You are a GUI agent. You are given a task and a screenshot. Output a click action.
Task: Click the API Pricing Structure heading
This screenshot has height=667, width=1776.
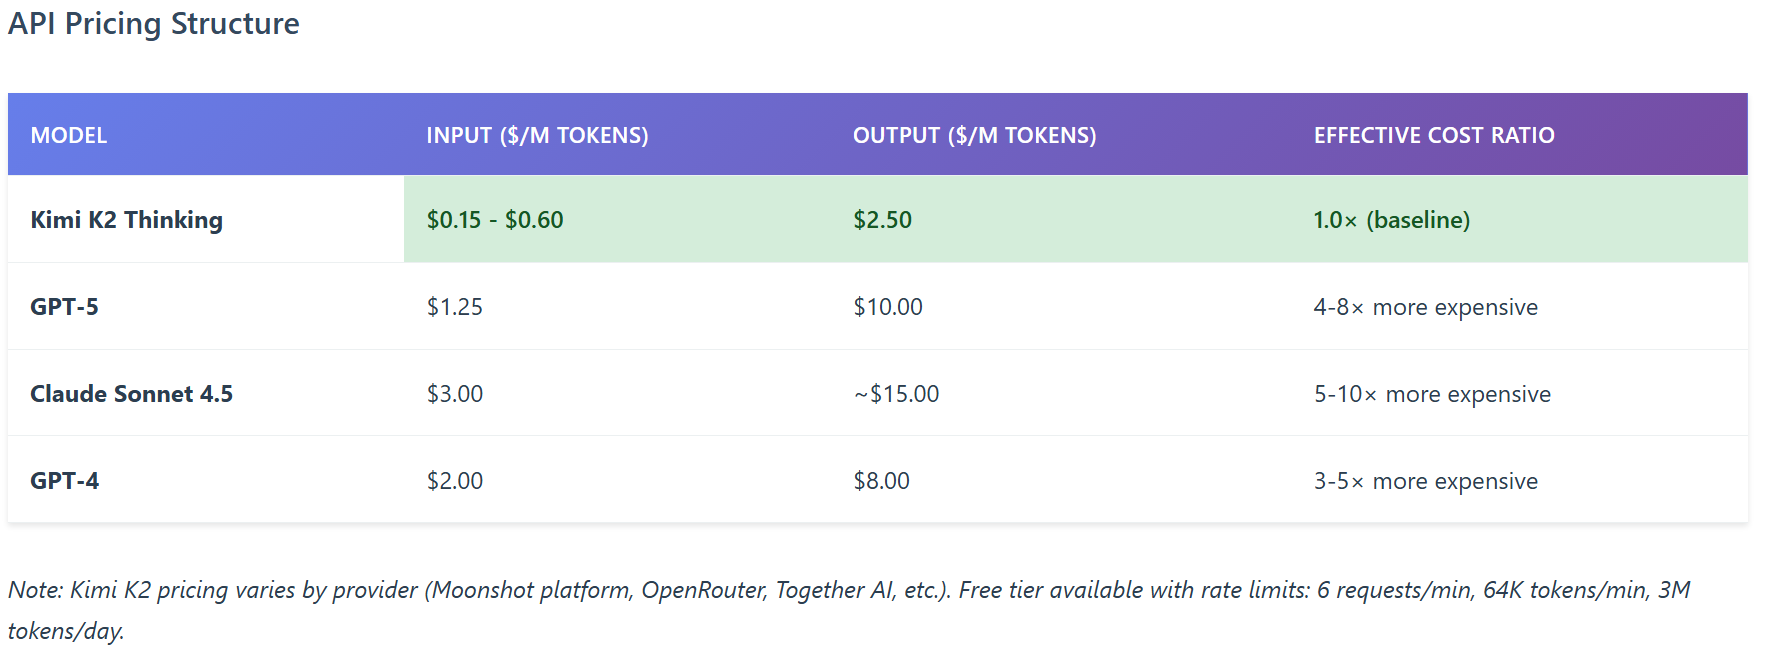click(154, 24)
